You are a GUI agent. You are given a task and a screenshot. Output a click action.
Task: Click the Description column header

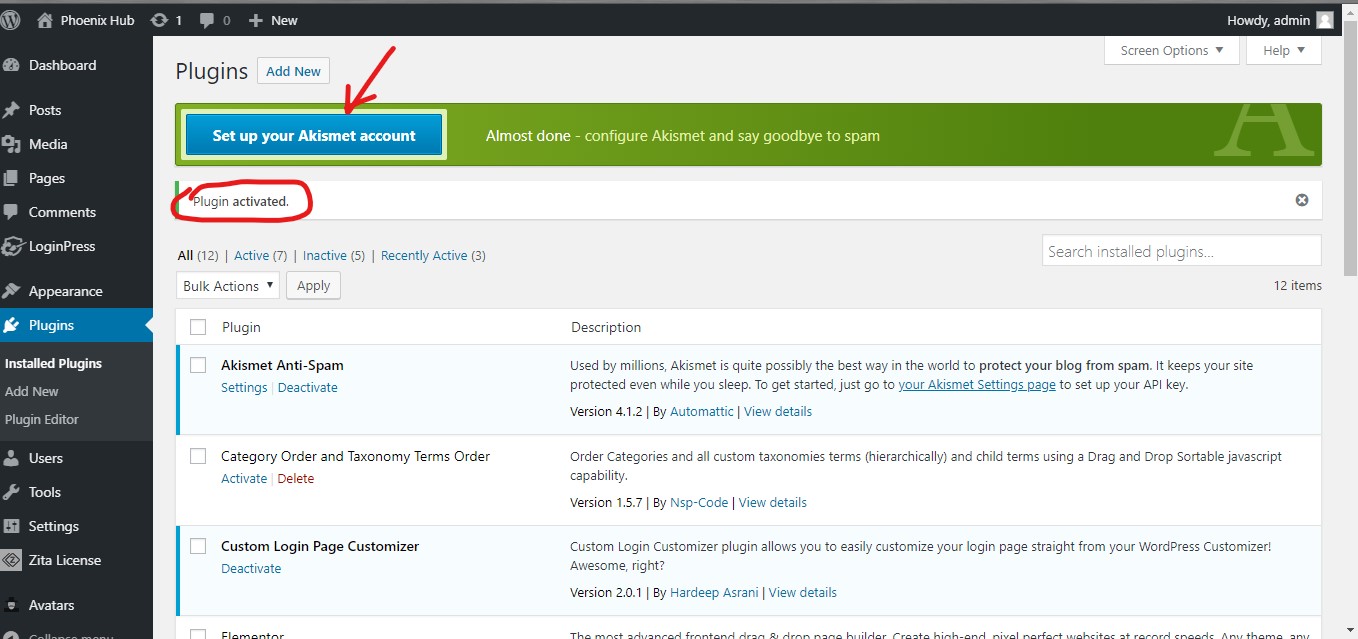(x=606, y=327)
